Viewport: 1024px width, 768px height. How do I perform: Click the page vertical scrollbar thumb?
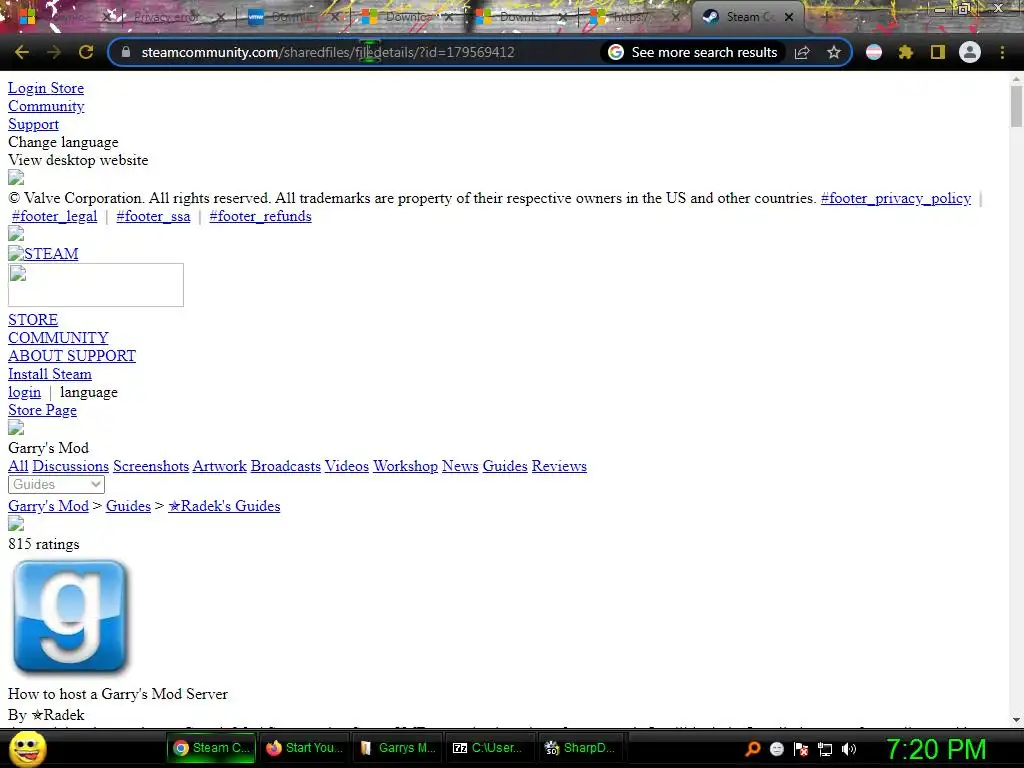[x=1016, y=106]
